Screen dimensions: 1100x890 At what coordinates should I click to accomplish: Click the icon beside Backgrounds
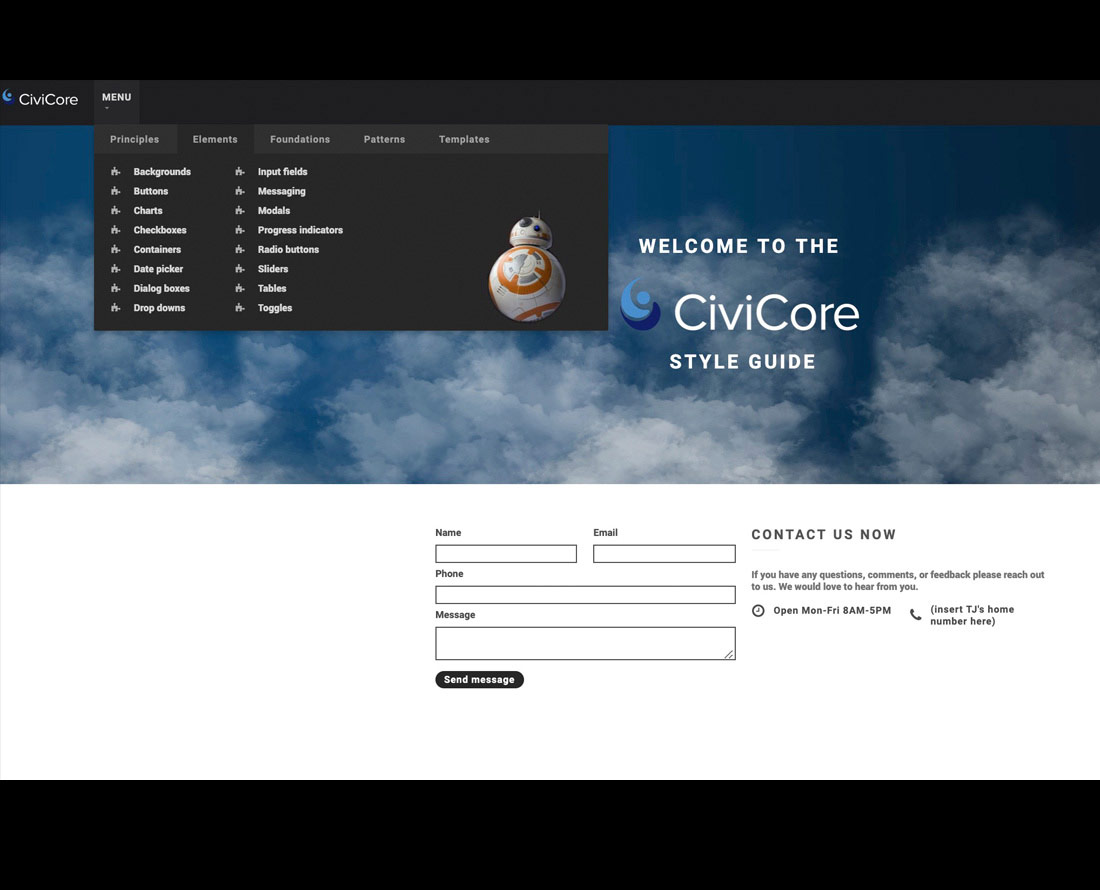click(x=116, y=172)
